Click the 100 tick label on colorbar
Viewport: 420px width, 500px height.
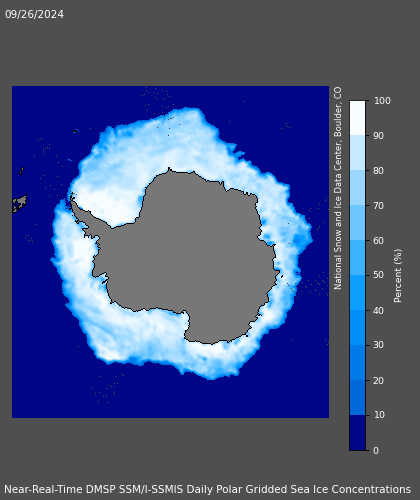[x=382, y=101]
